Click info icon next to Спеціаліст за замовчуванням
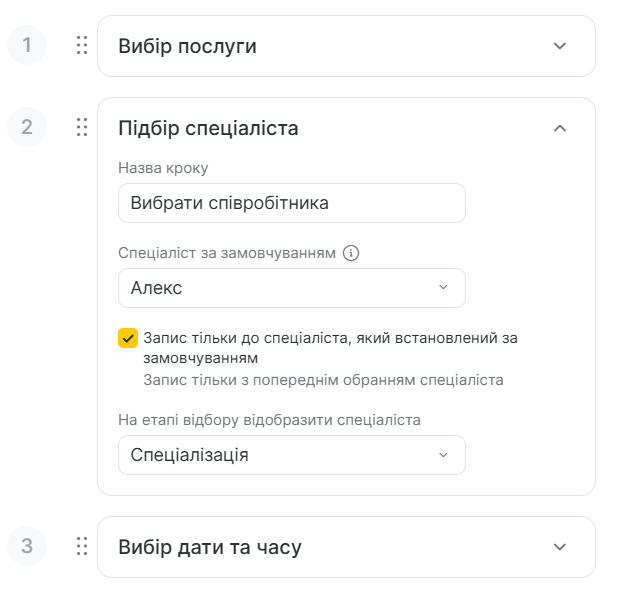Image resolution: width=643 pixels, height=595 pixels. [x=351, y=253]
